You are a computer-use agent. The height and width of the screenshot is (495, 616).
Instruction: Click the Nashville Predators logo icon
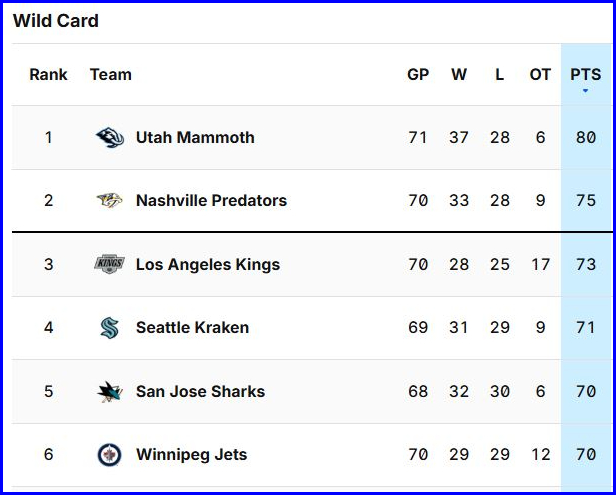109,201
